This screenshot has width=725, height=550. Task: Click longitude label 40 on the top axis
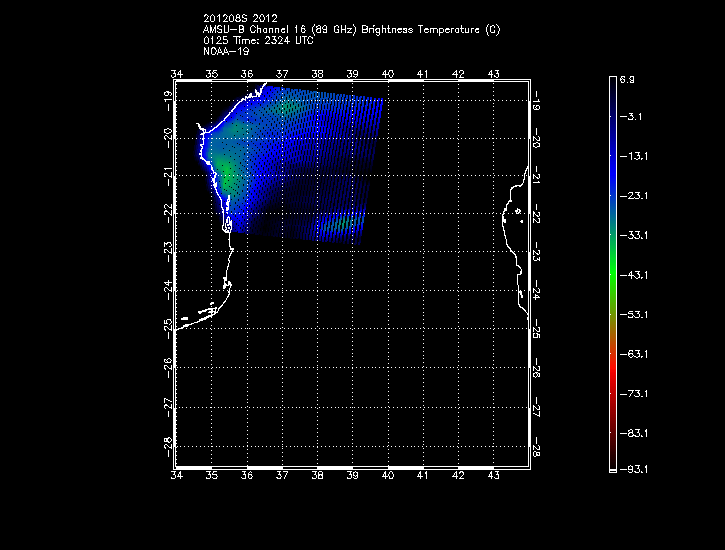tap(388, 74)
